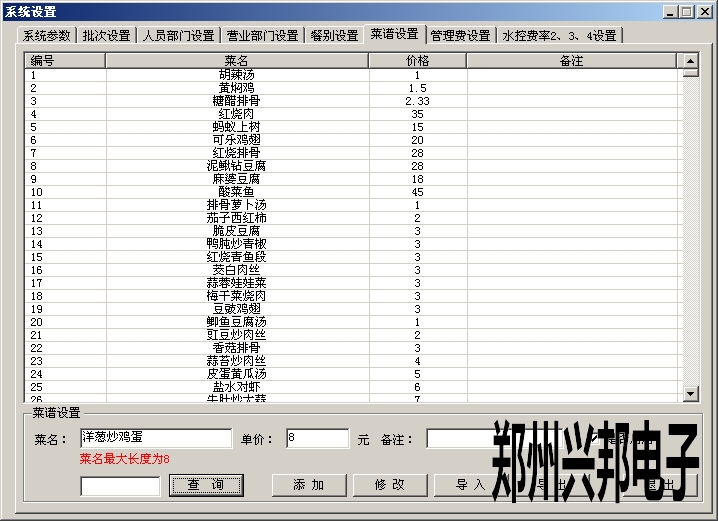Select the 酸菜鱼 row in the list
Viewport: 718px width, 521px height.
(236, 192)
